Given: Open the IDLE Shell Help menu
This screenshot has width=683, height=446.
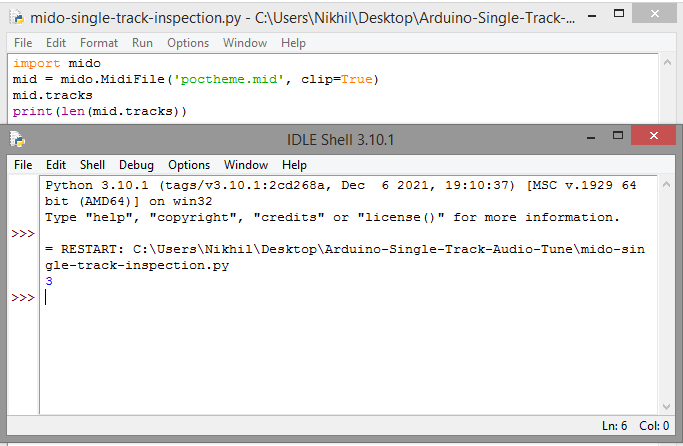Looking at the screenshot, I should point(294,165).
